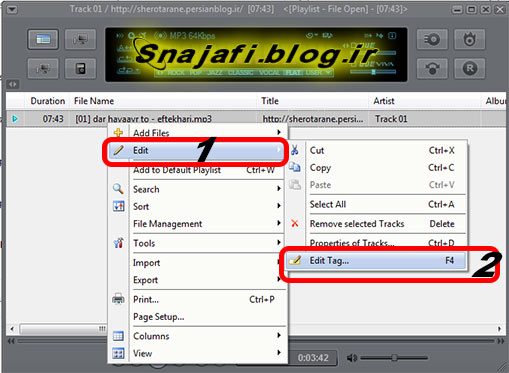Open the playlist editor button
509x373 pixels.
tap(43, 39)
